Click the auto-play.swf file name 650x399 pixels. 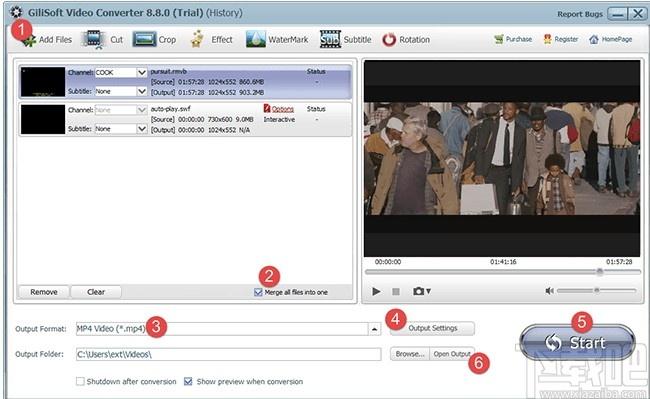(x=170, y=109)
